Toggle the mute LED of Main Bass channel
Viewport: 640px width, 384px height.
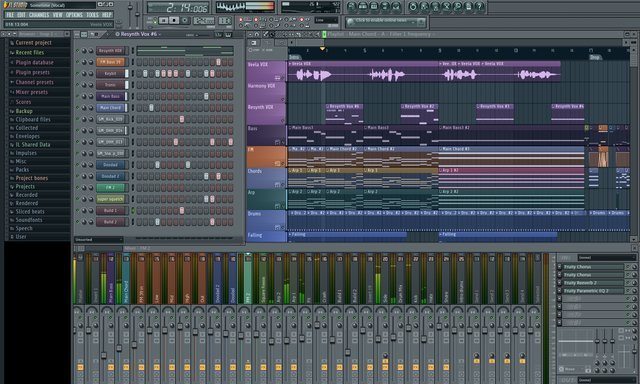coord(78,96)
